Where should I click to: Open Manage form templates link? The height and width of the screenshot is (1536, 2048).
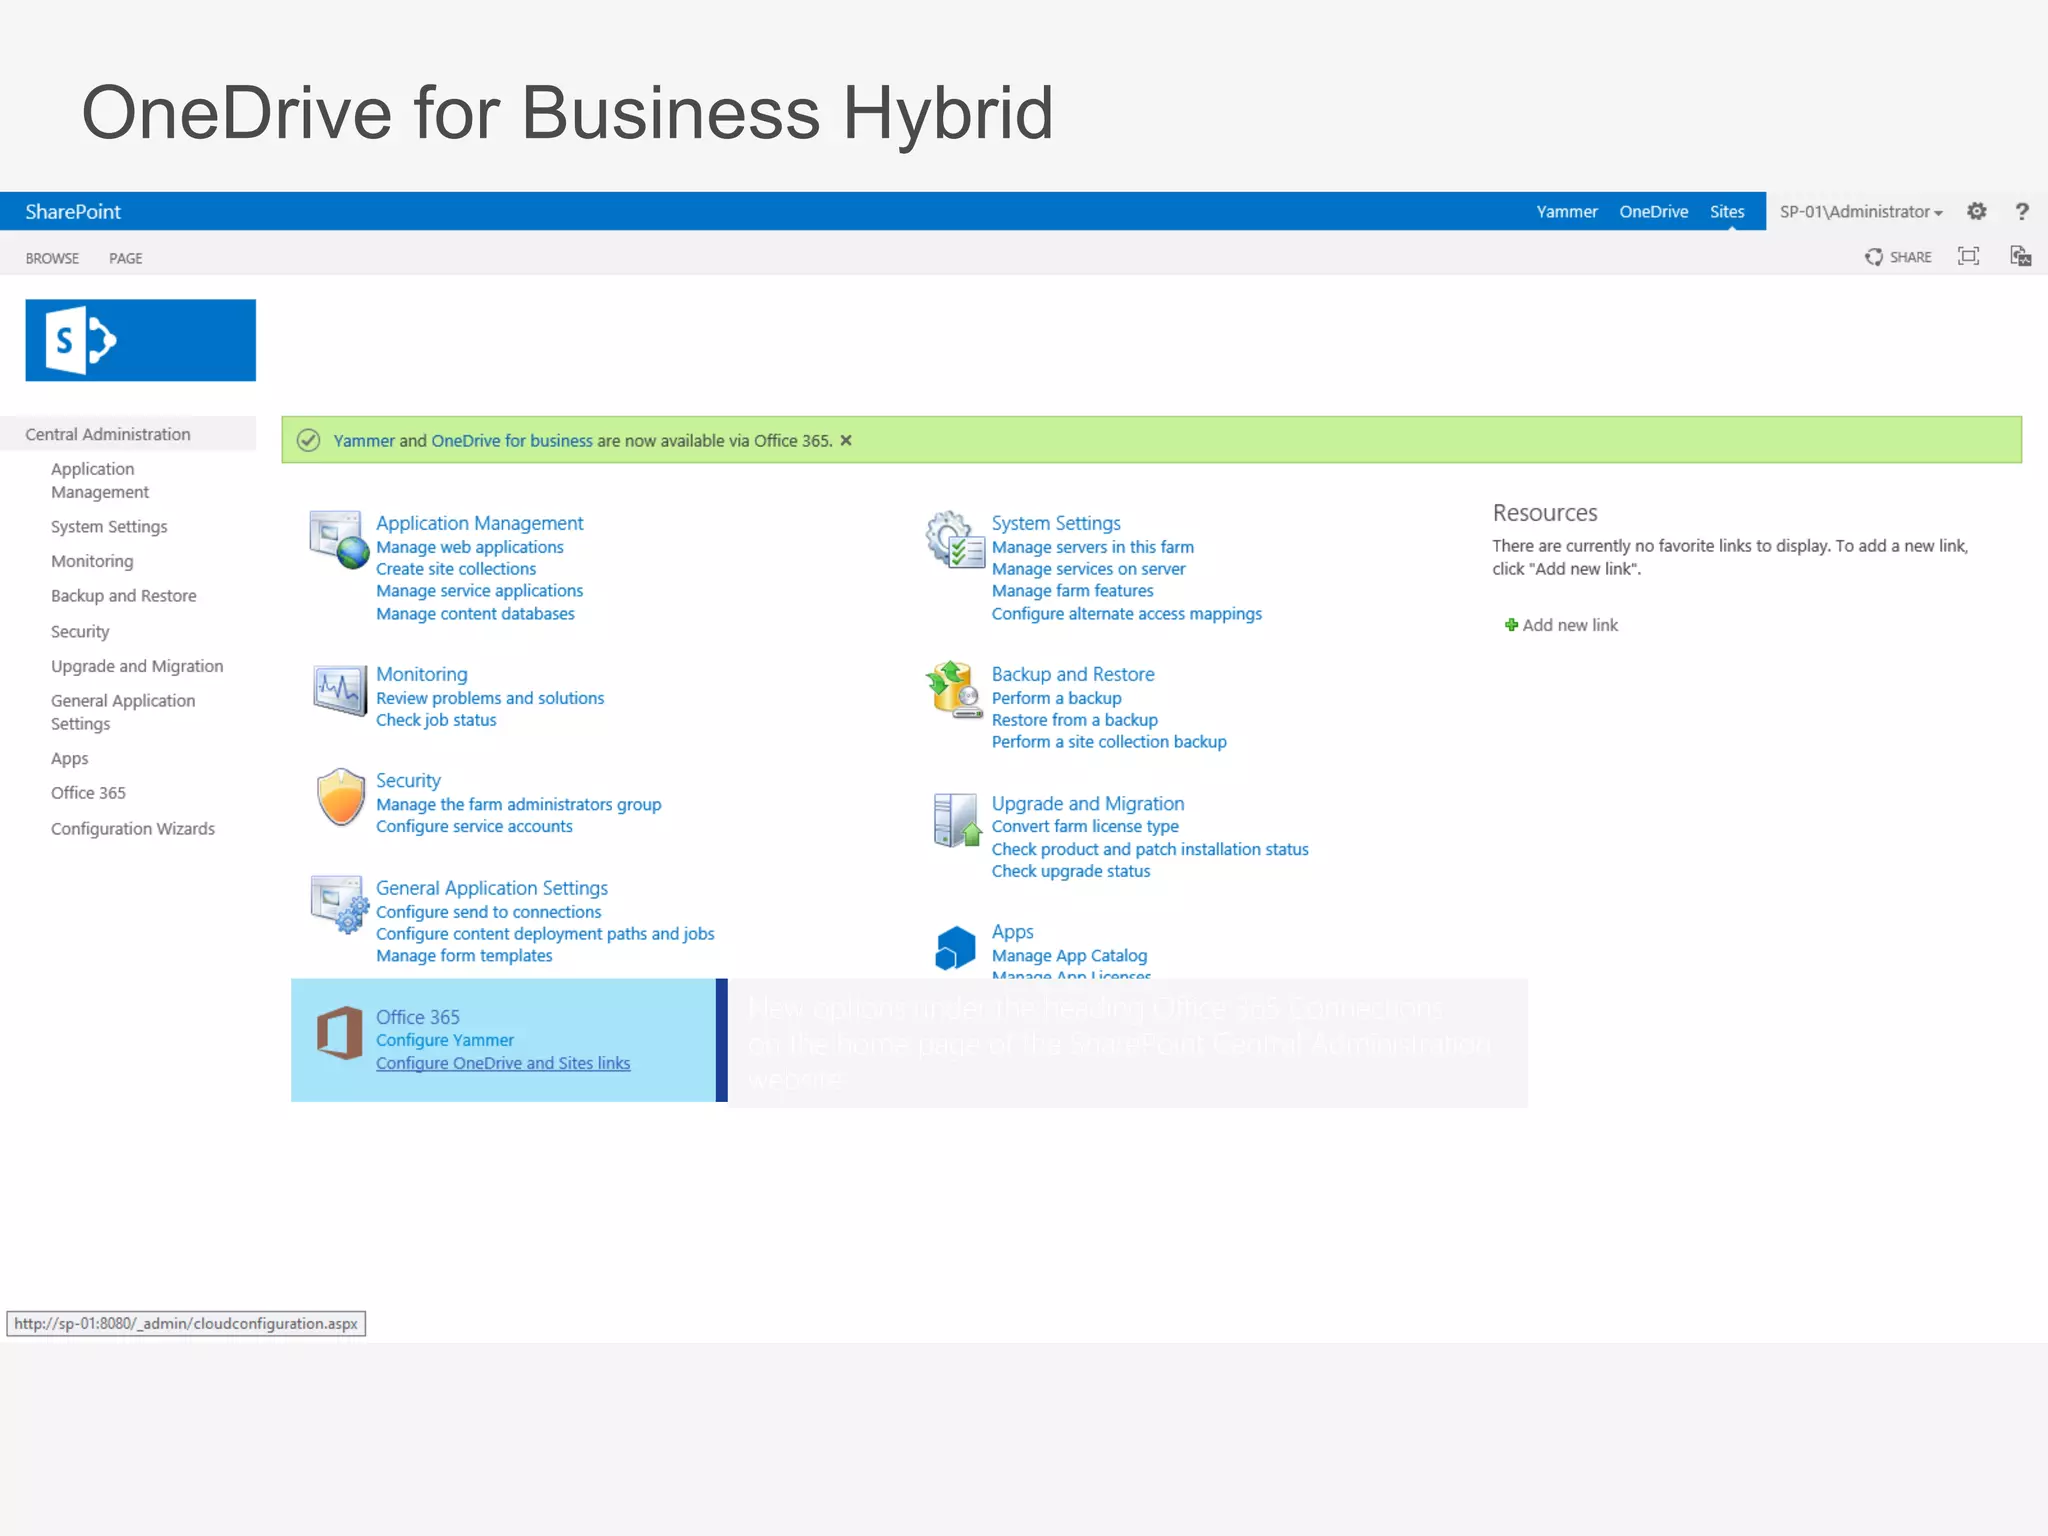pyautogui.click(x=464, y=956)
